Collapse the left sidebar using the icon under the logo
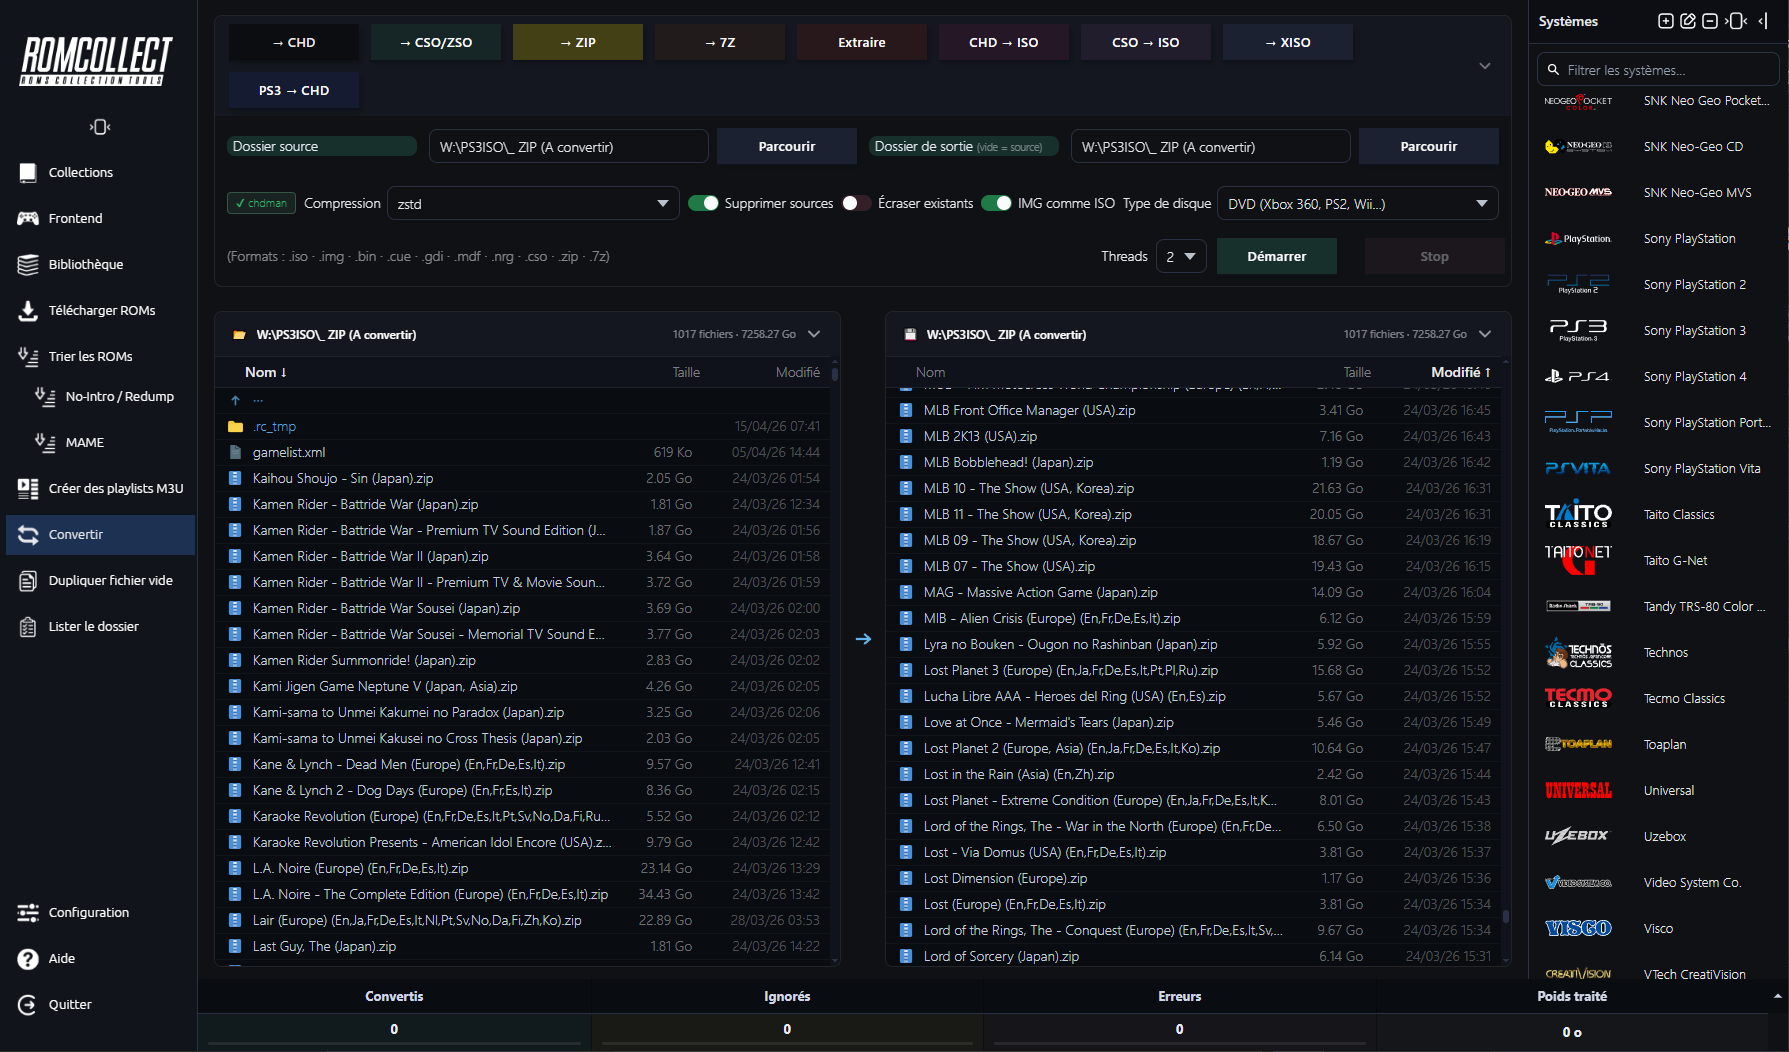 pos(99,127)
